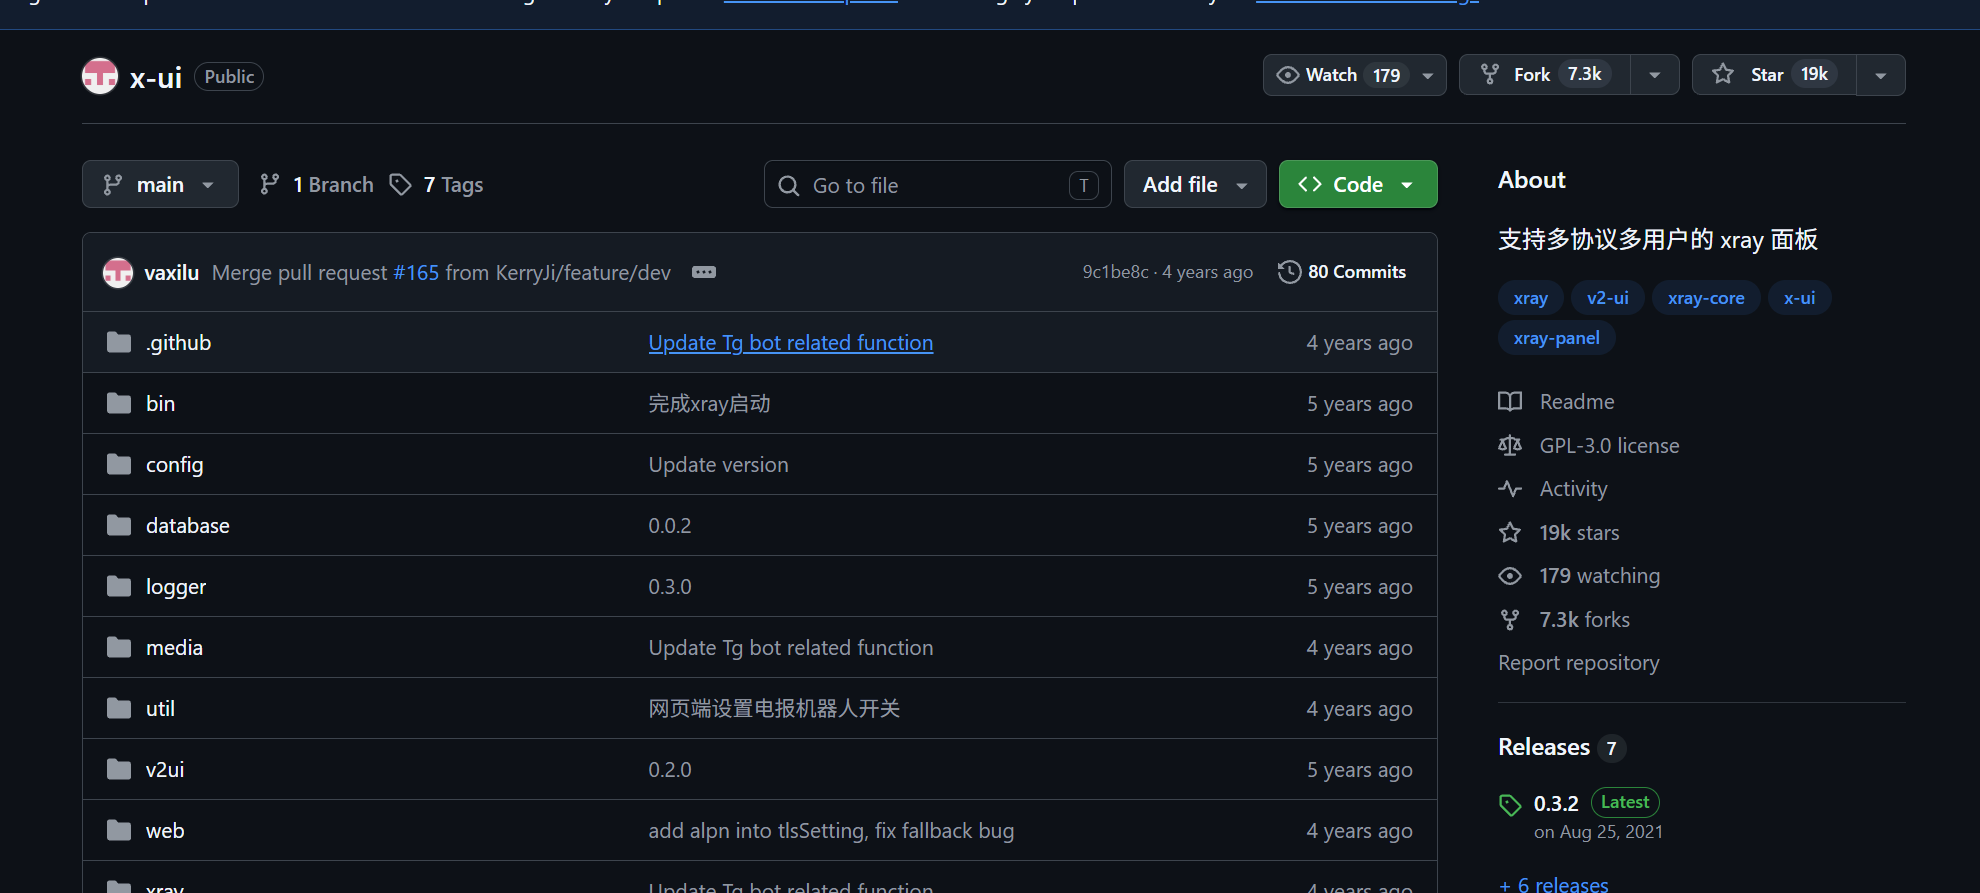
Task: Star the x-ui repository
Action: [x=1774, y=75]
